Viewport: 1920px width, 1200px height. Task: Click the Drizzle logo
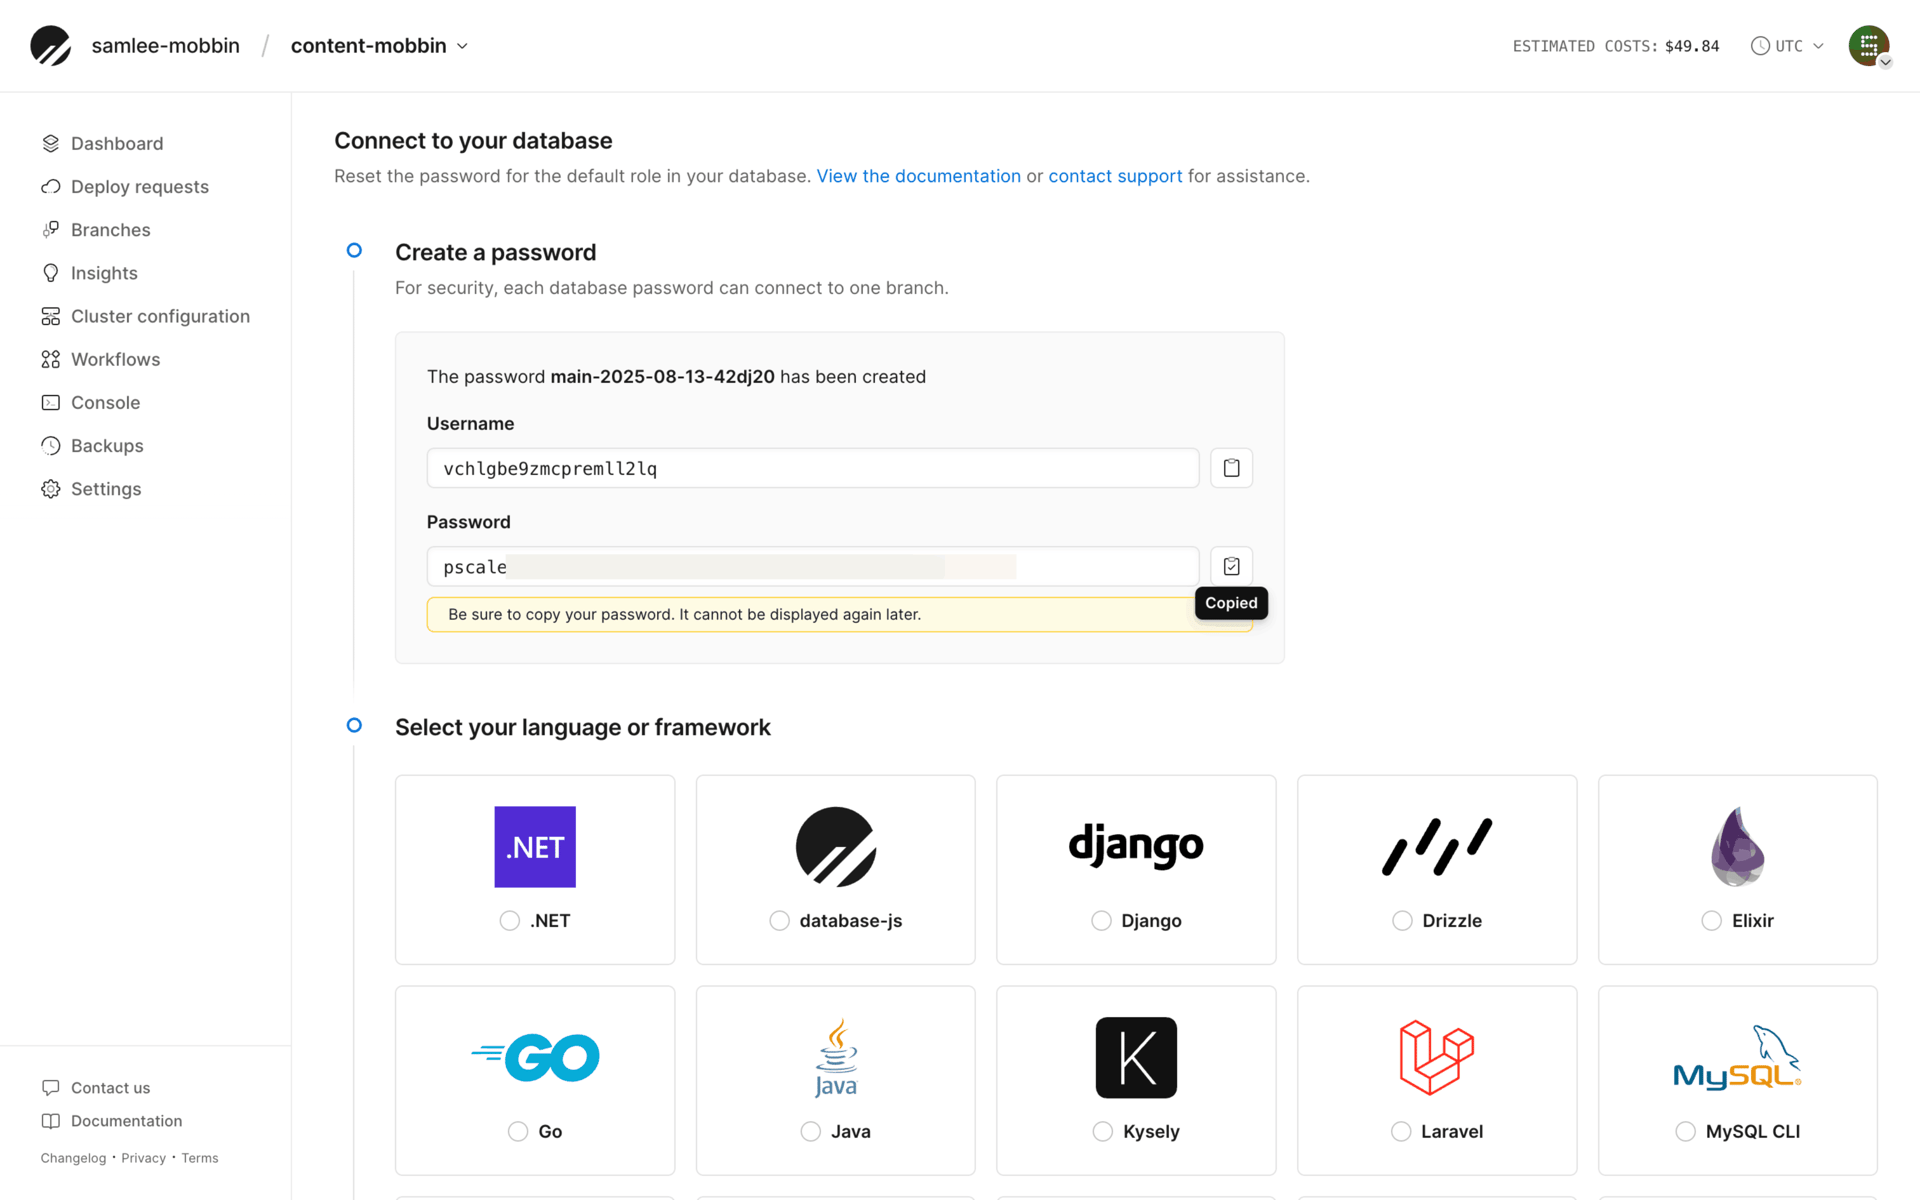tap(1437, 847)
